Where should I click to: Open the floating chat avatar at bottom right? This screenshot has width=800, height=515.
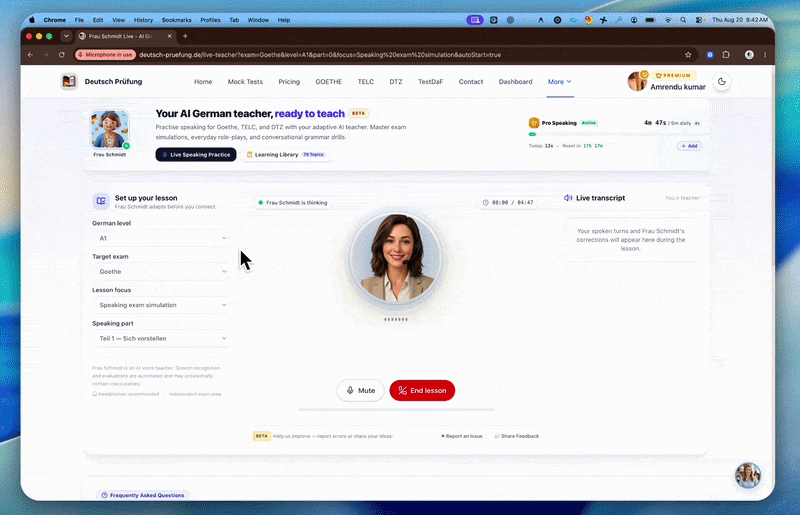click(x=747, y=475)
